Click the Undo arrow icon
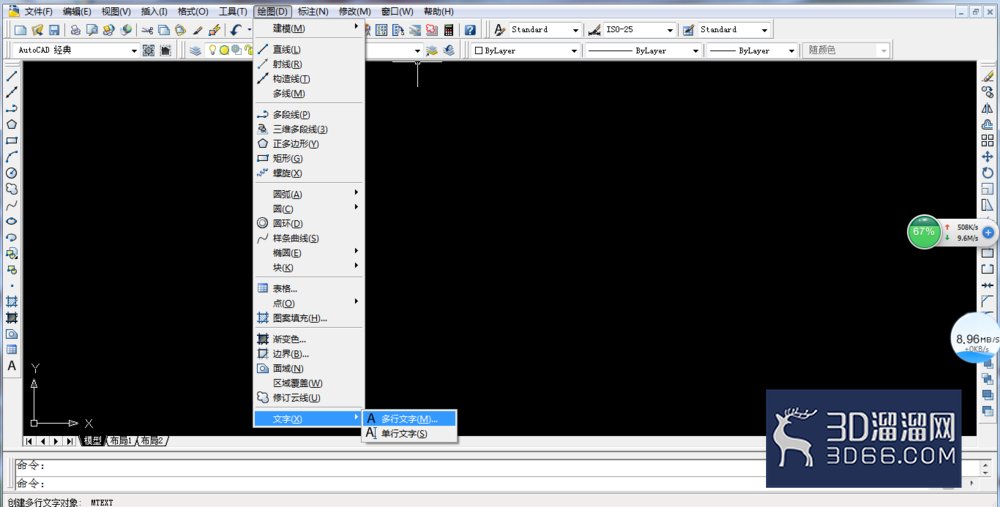This screenshot has height=507, width=1000. pos(235,30)
